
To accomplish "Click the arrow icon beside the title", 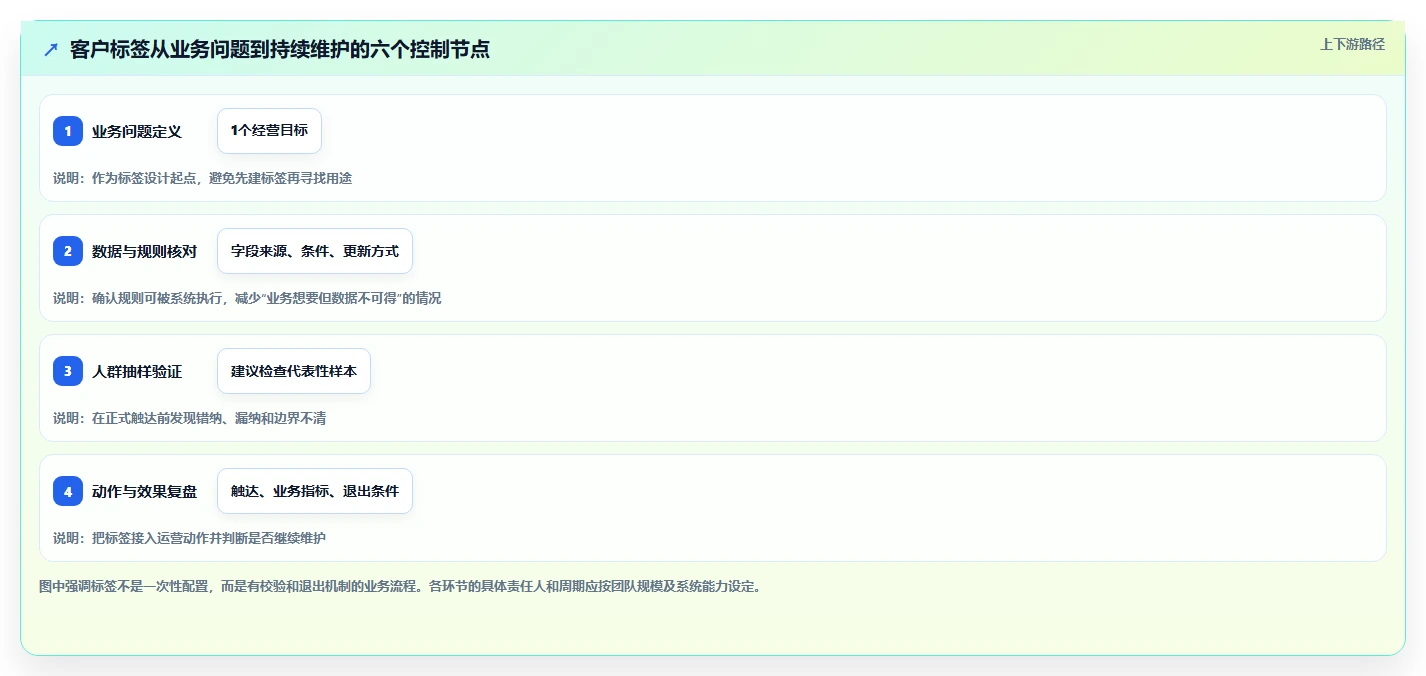I will pyautogui.click(x=51, y=49).
